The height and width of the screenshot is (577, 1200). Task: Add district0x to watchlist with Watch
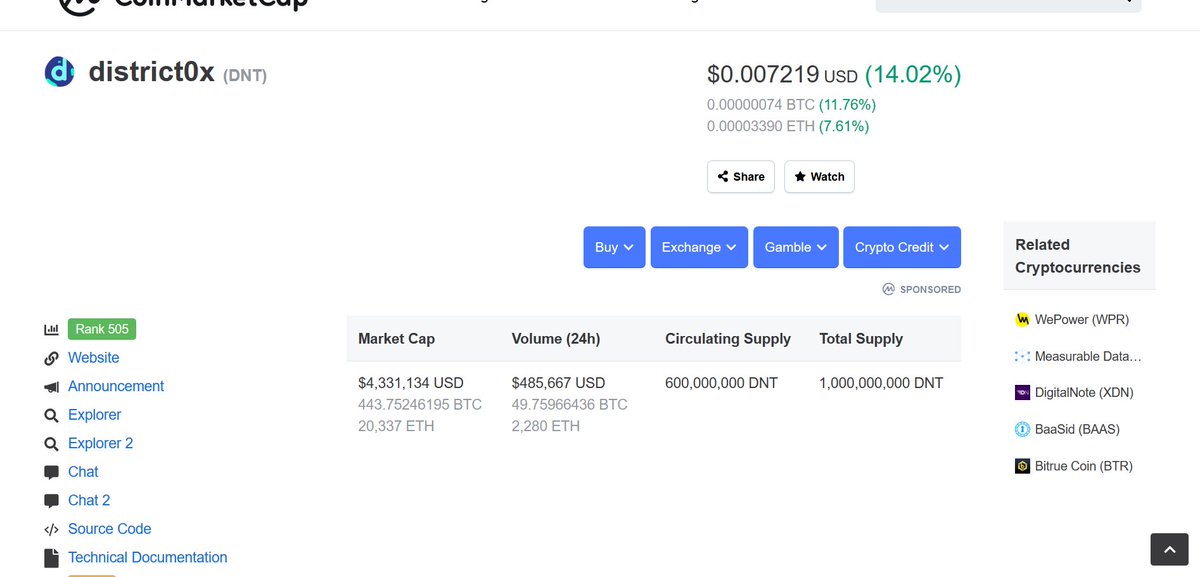tap(819, 176)
